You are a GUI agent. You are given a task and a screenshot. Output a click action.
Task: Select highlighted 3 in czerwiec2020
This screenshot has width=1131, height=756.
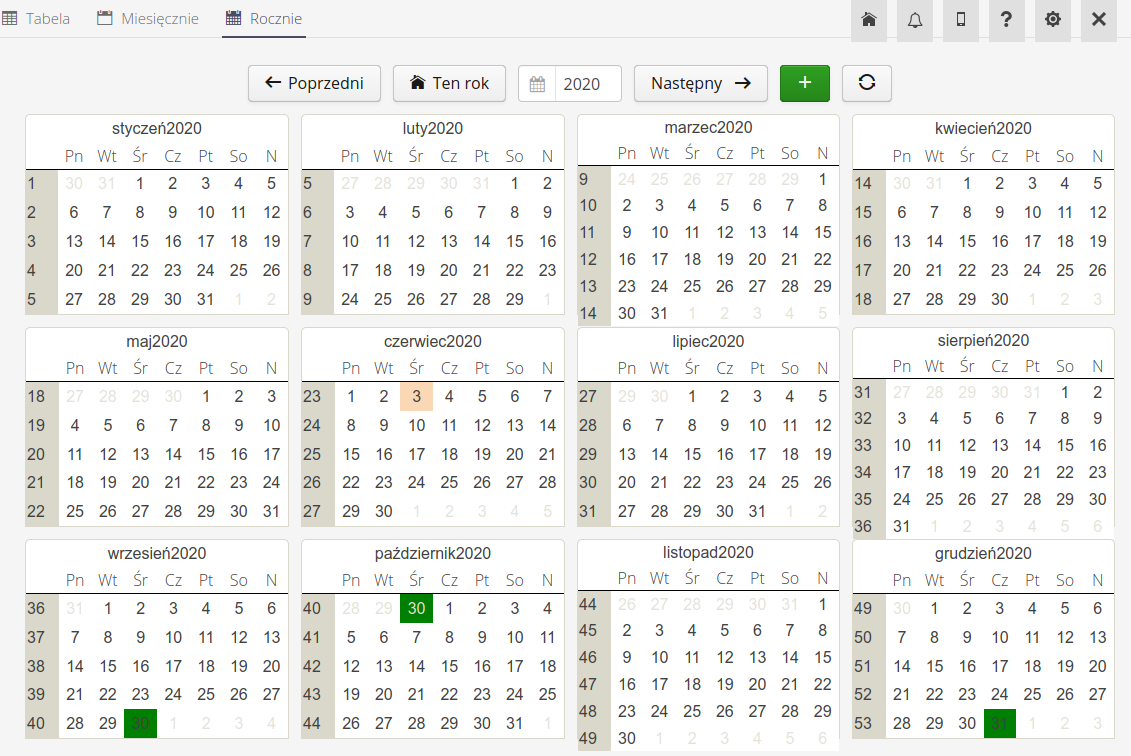[417, 397]
